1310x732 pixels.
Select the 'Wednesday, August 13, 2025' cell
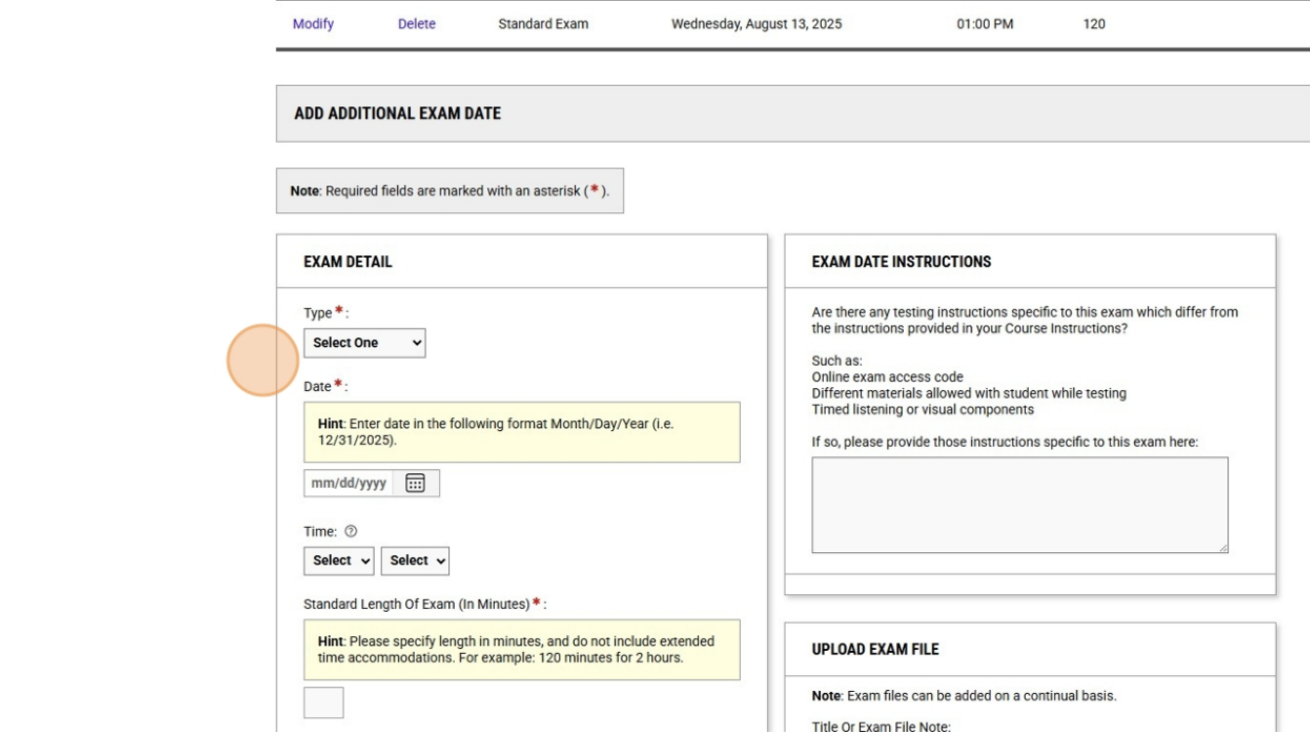coord(757,24)
